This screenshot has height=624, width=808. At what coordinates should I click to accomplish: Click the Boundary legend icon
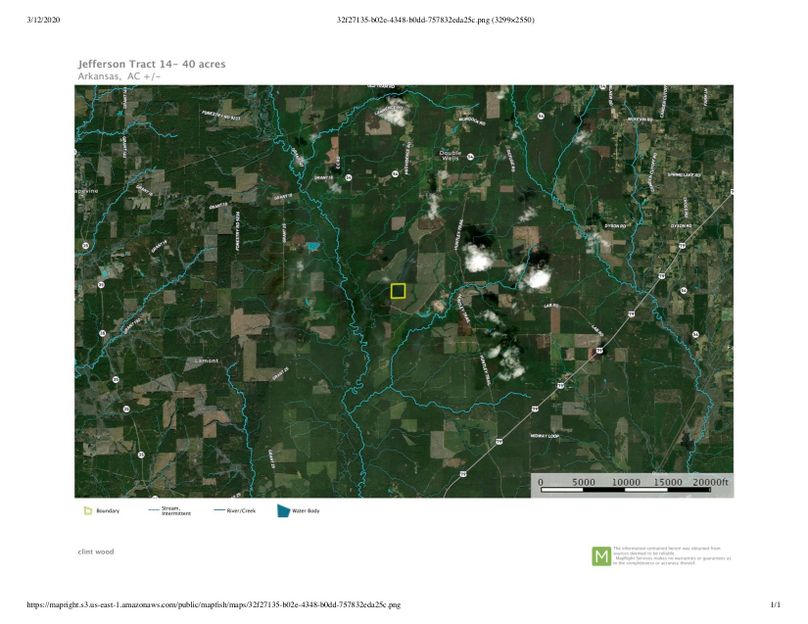(88, 511)
